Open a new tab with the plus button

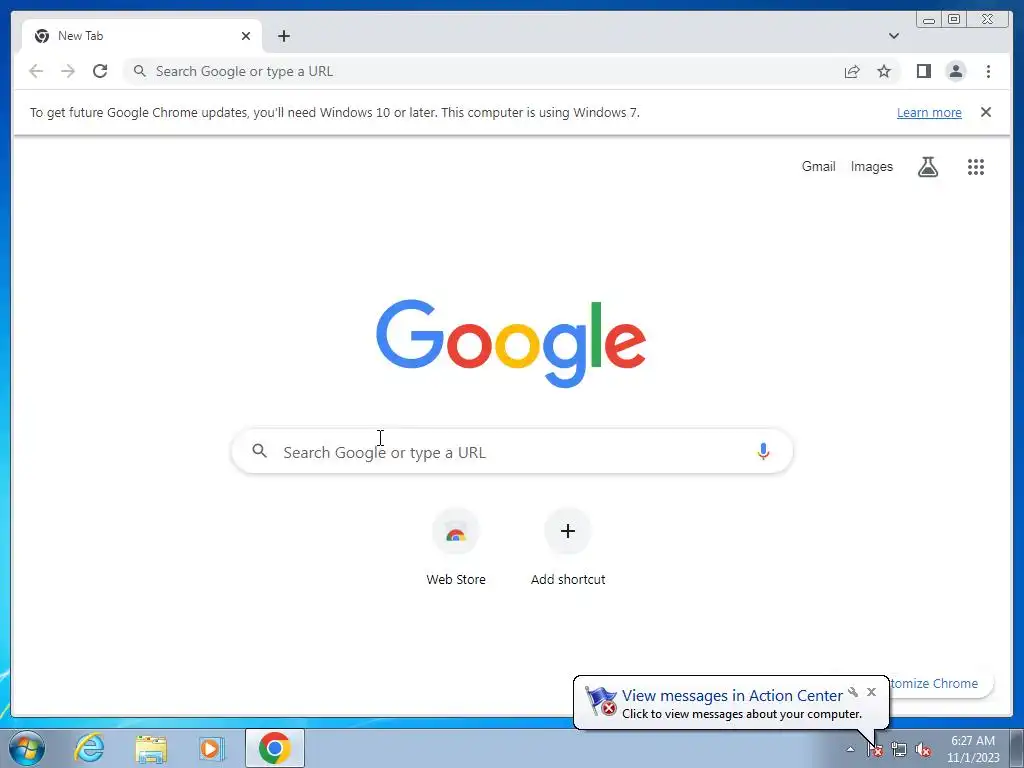click(x=283, y=36)
